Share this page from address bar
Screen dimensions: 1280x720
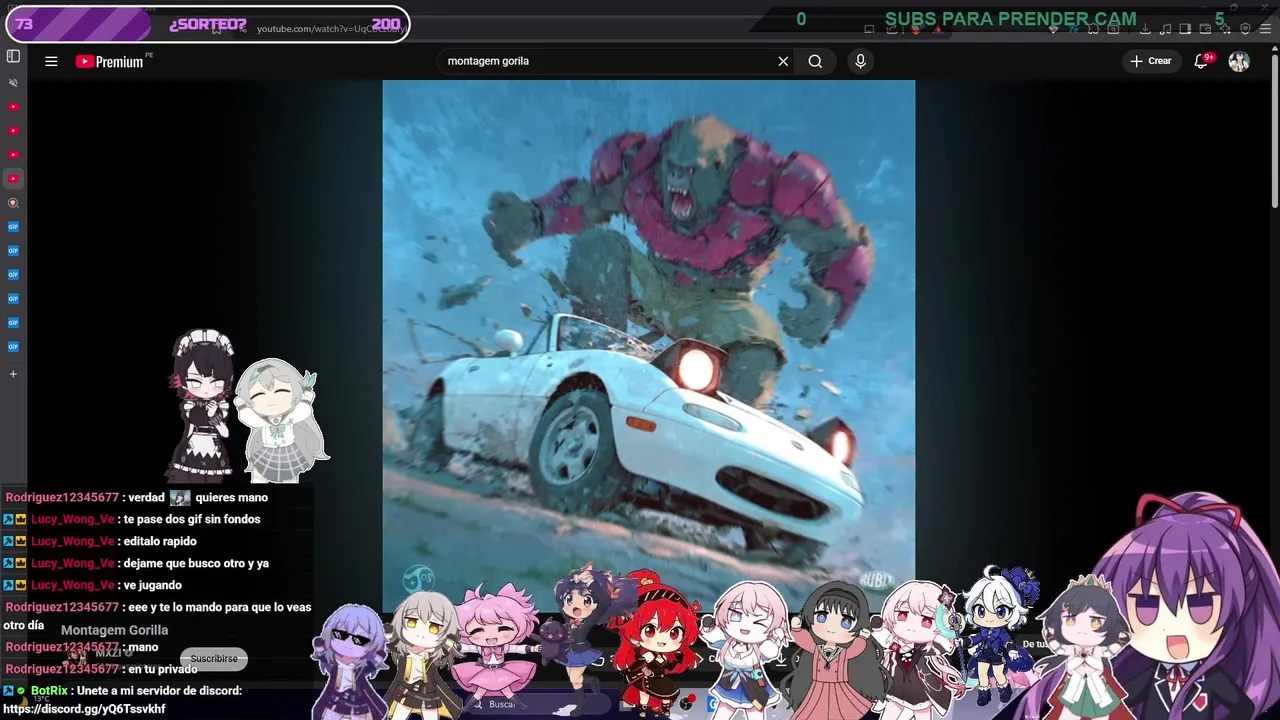(891, 29)
